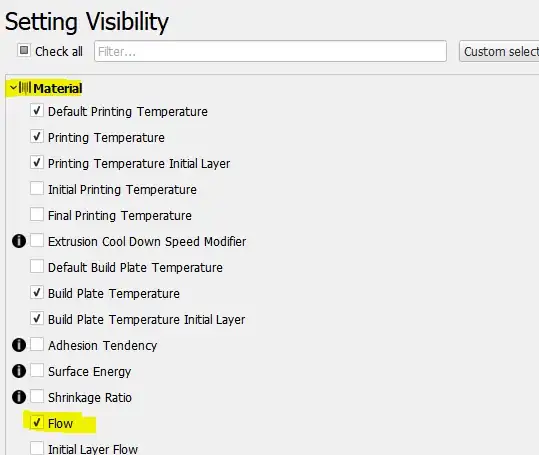
Task: Collapse the Material section chevron
Action: pyautogui.click(x=13, y=88)
